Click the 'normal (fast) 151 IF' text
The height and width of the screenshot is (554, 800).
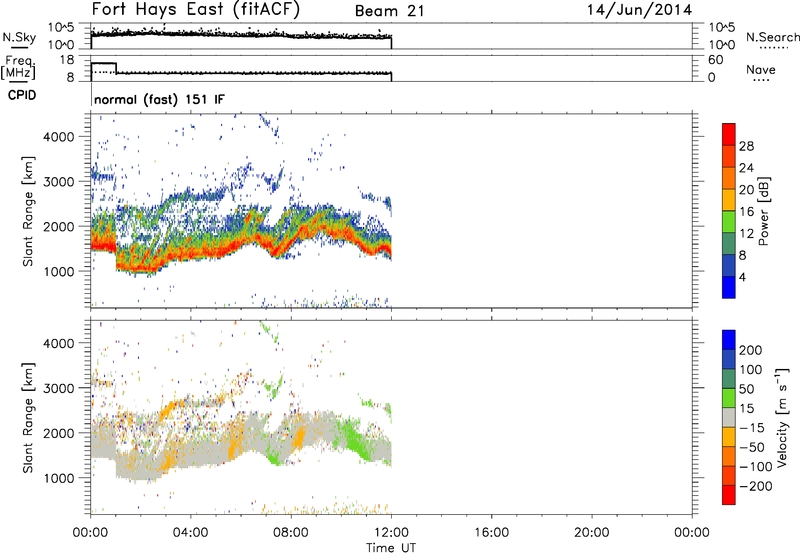pos(159,99)
